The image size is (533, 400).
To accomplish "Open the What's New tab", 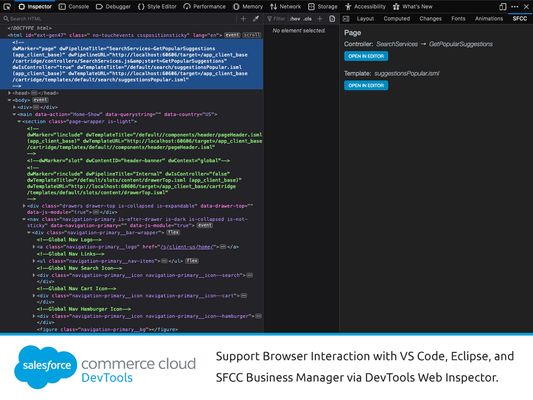I will click(x=413, y=6).
